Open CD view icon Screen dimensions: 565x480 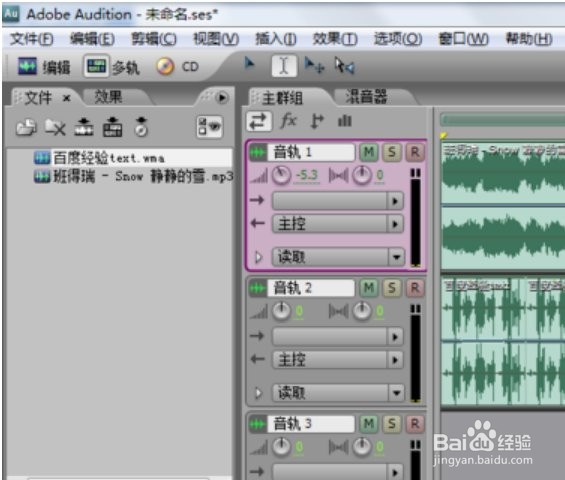(165, 67)
